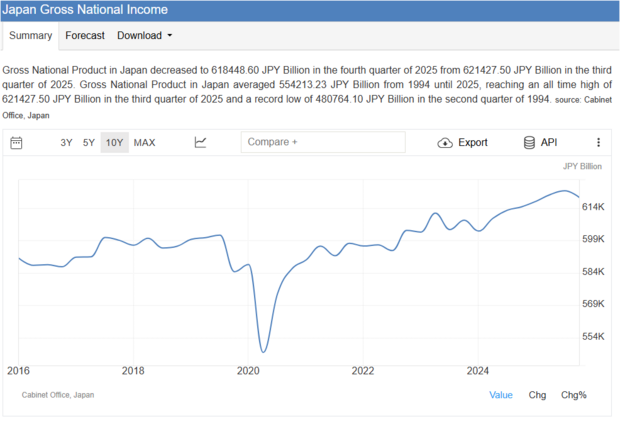This screenshot has width=620, height=424.
Task: Click the API label text
Action: click(549, 143)
